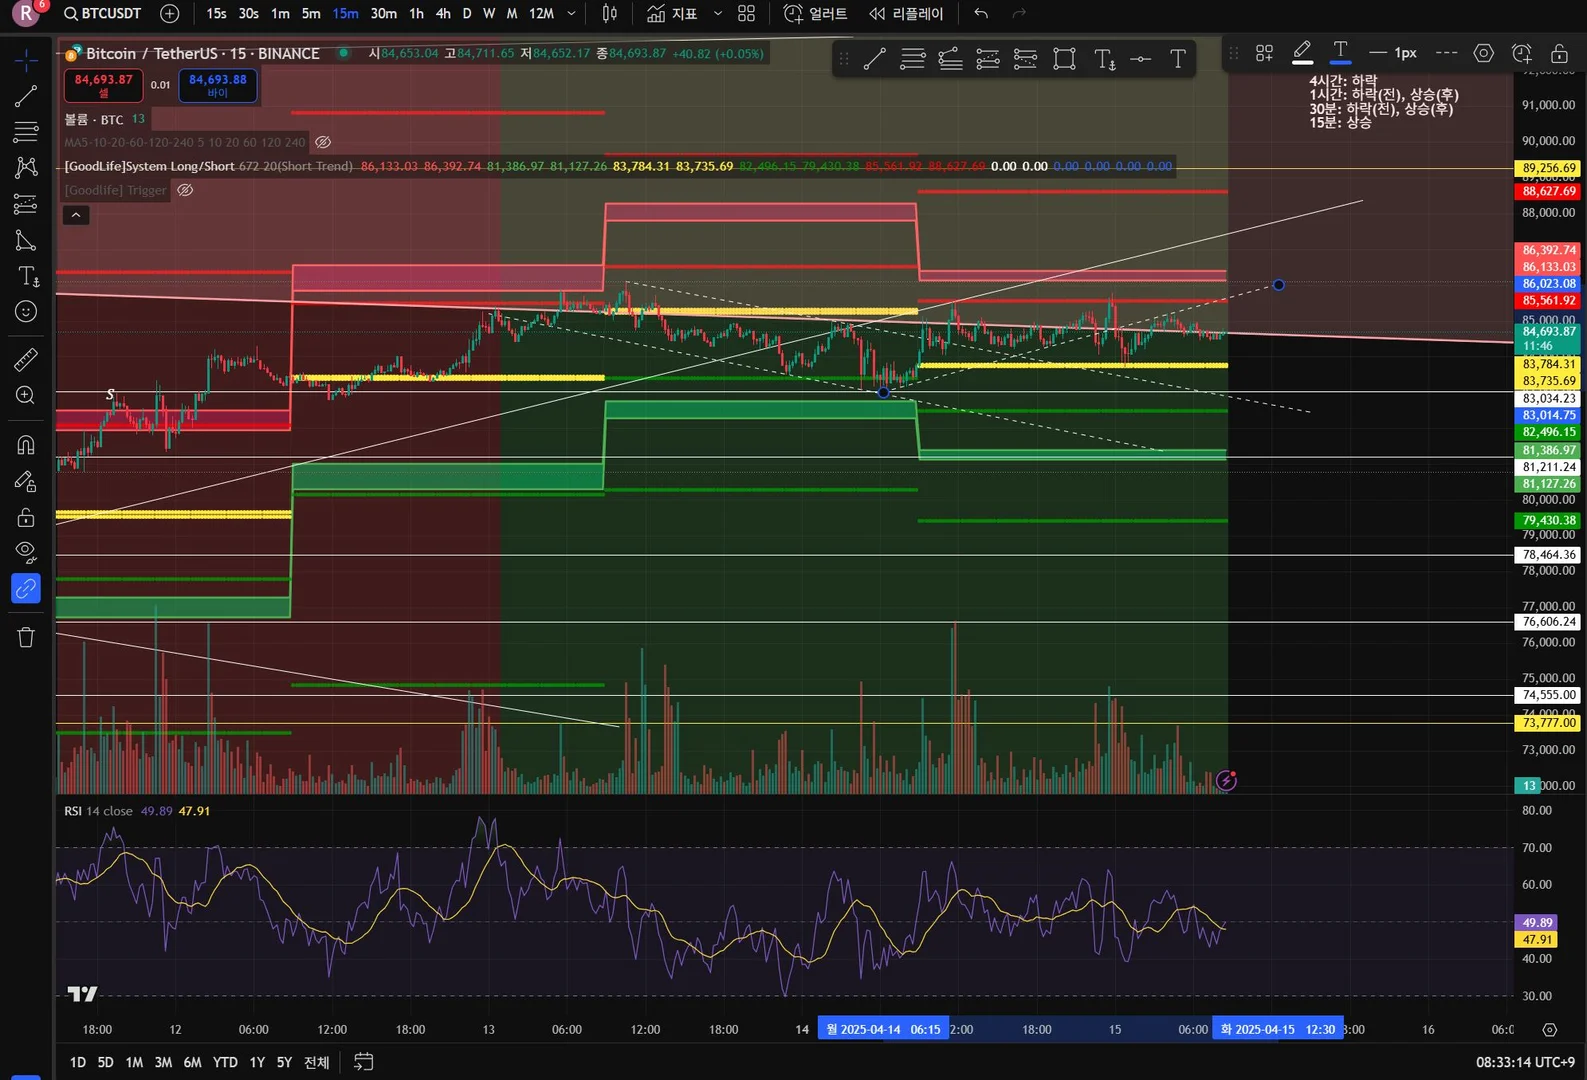Select the 3M date range
Screen dimensions: 1587x1080
tap(163, 1062)
